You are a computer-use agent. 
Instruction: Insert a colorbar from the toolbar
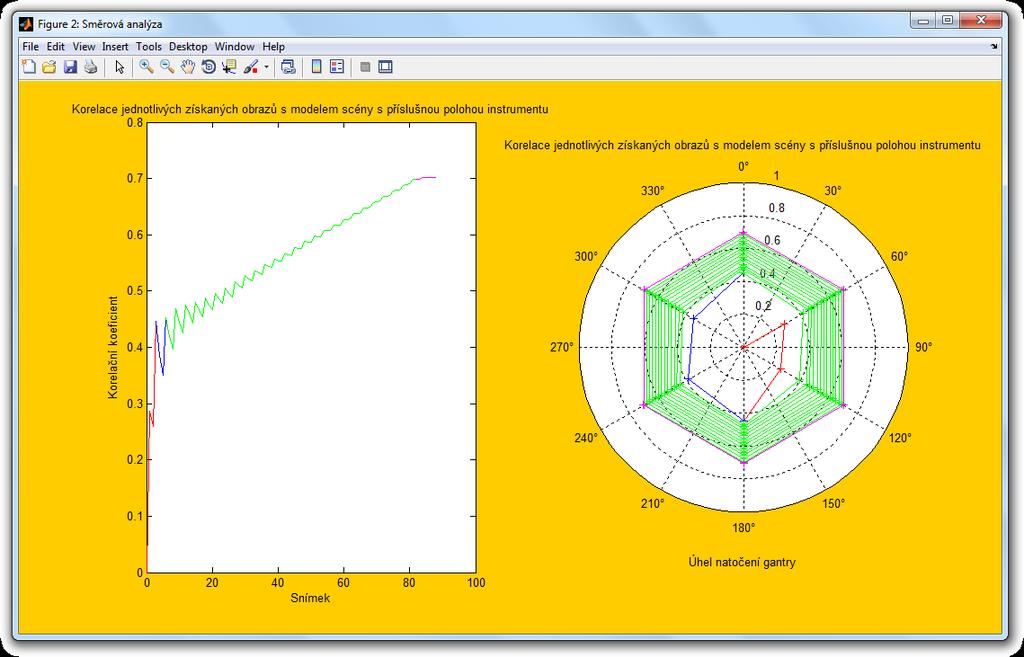pos(317,67)
